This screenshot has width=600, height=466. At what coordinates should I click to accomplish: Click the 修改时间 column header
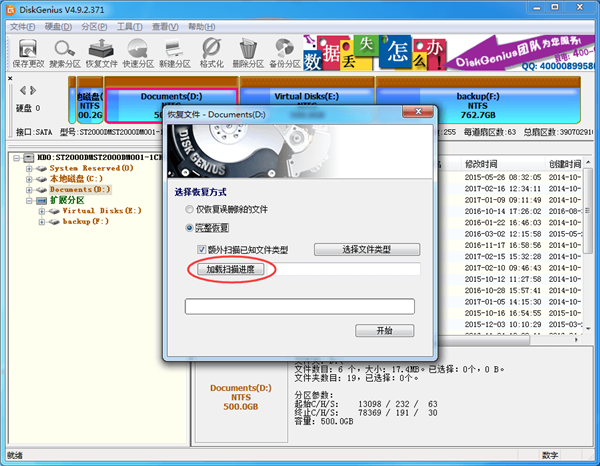[503, 164]
